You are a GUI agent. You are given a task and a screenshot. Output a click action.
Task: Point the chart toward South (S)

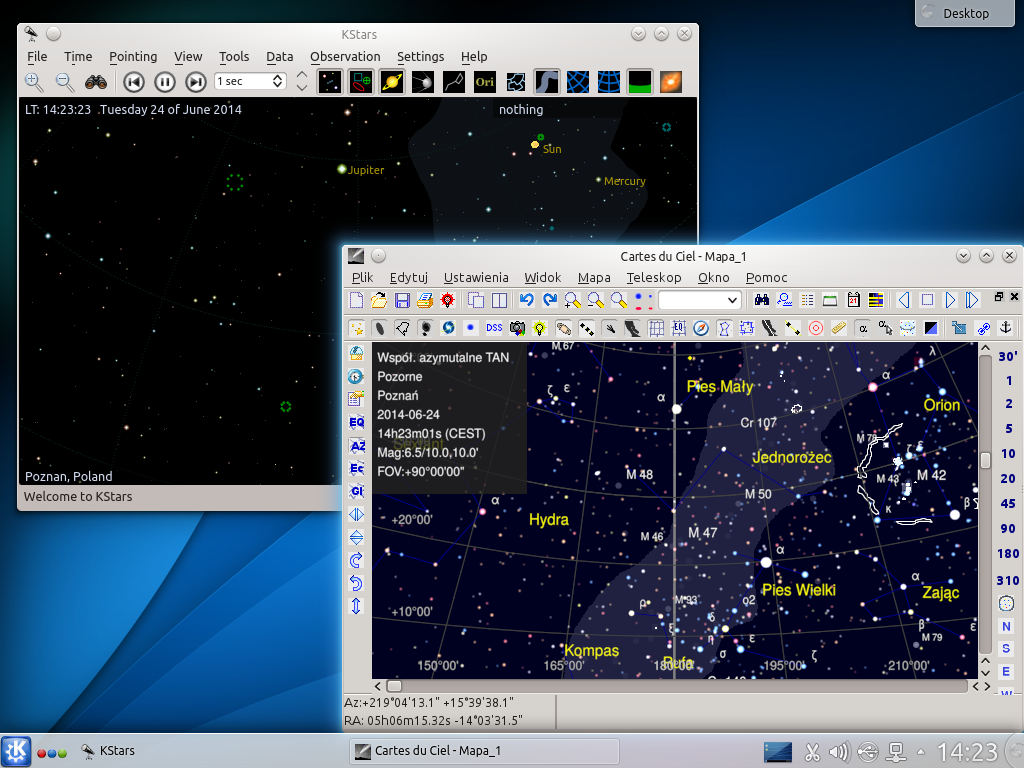(x=1006, y=648)
